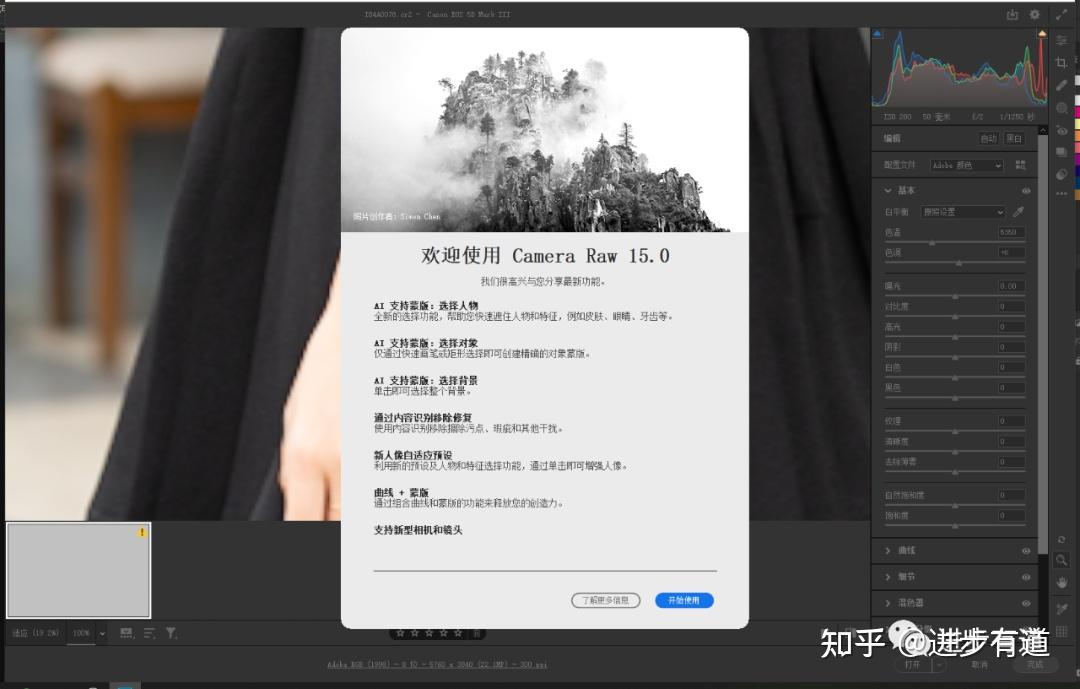The width and height of the screenshot is (1080, 689).
Task: Select the Hand tool icon
Action: [1061, 583]
